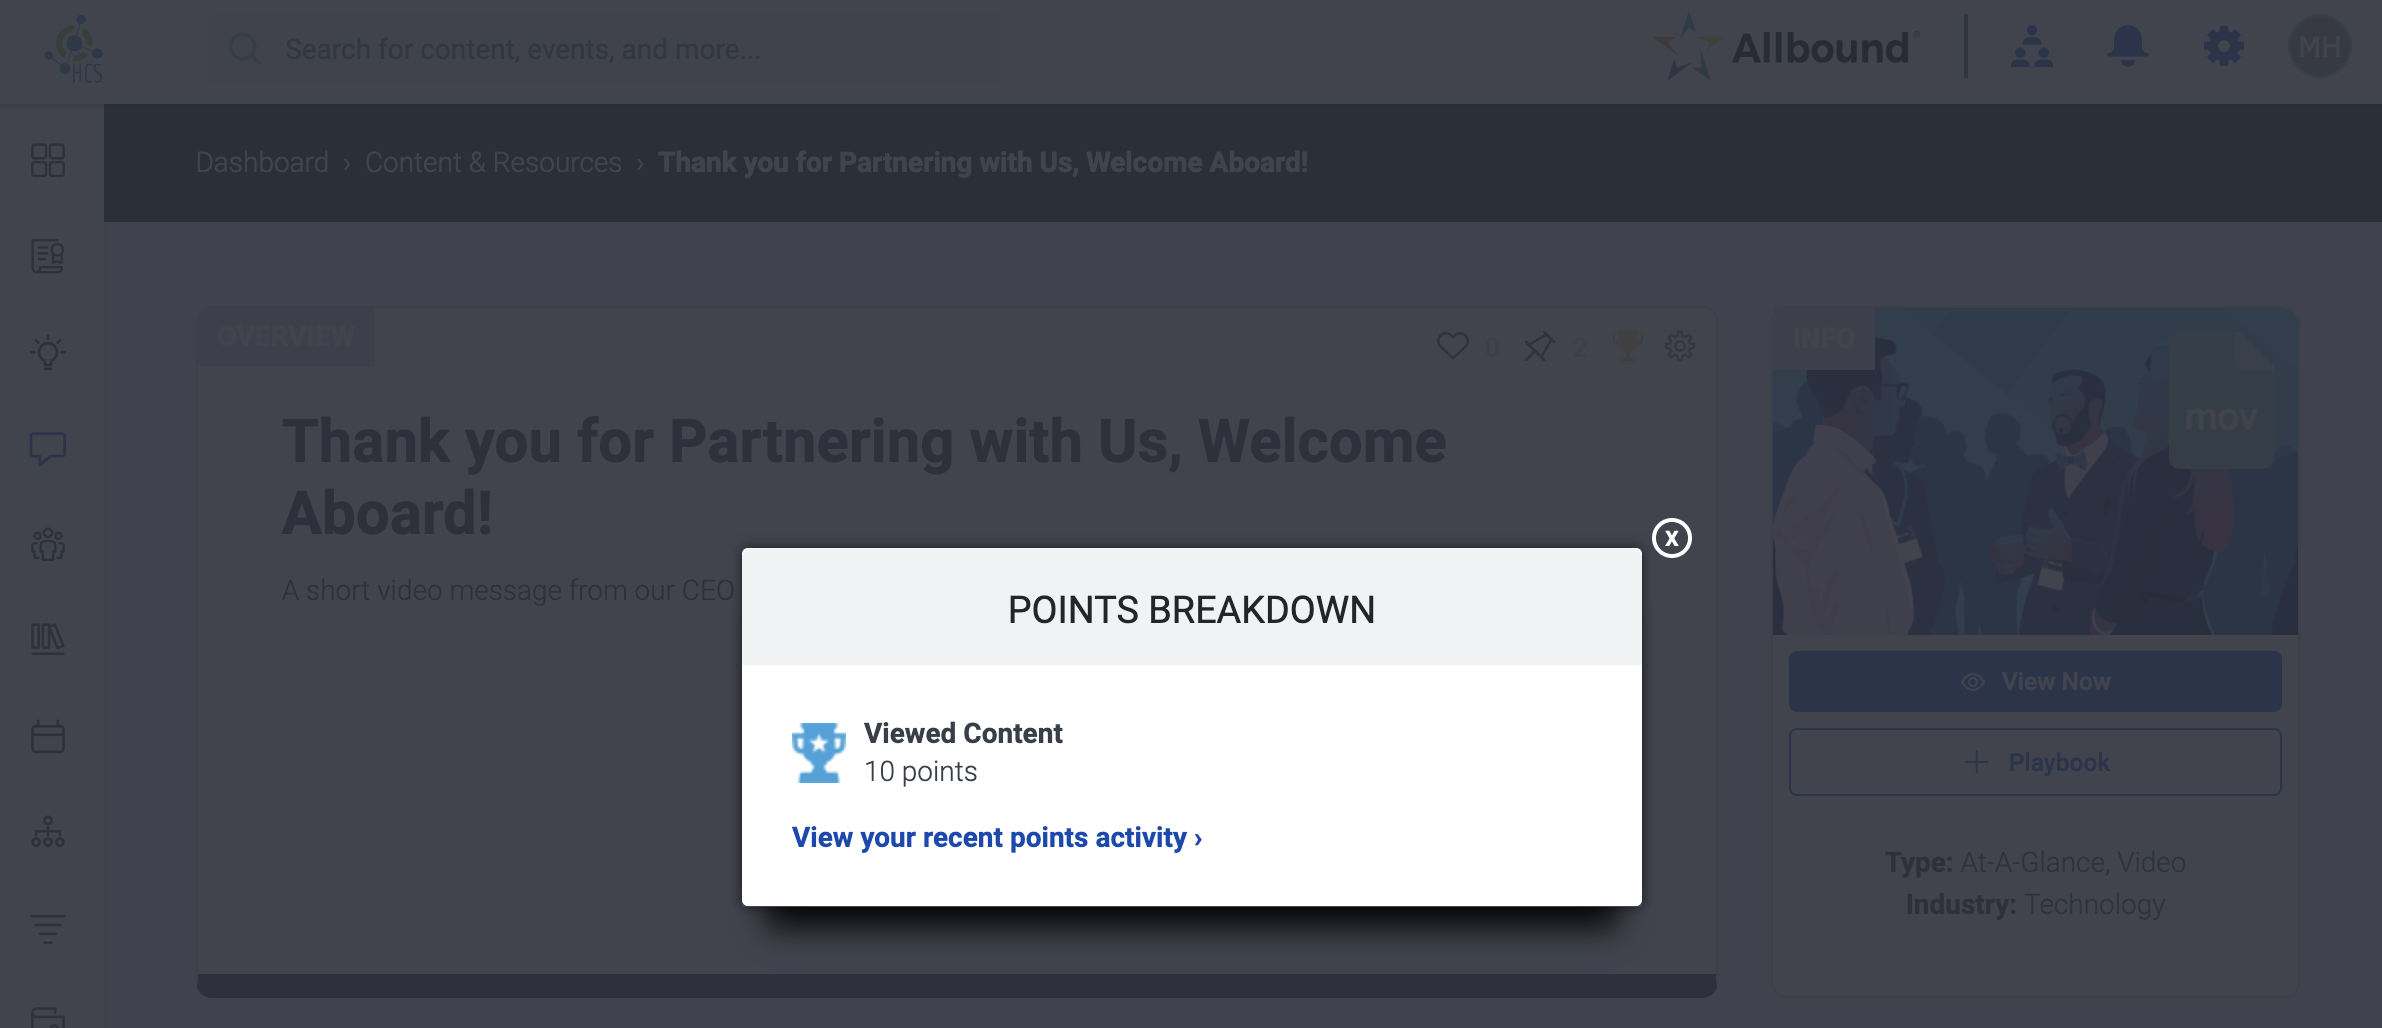Open View your recent points activity link
Image resolution: width=2382 pixels, height=1028 pixels.
(996, 837)
